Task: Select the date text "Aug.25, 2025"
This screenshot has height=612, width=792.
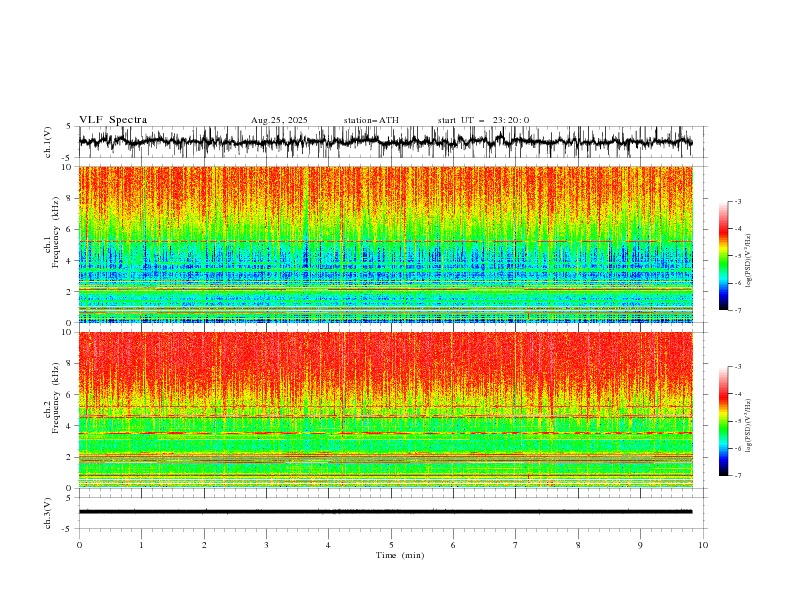Action: [279, 120]
